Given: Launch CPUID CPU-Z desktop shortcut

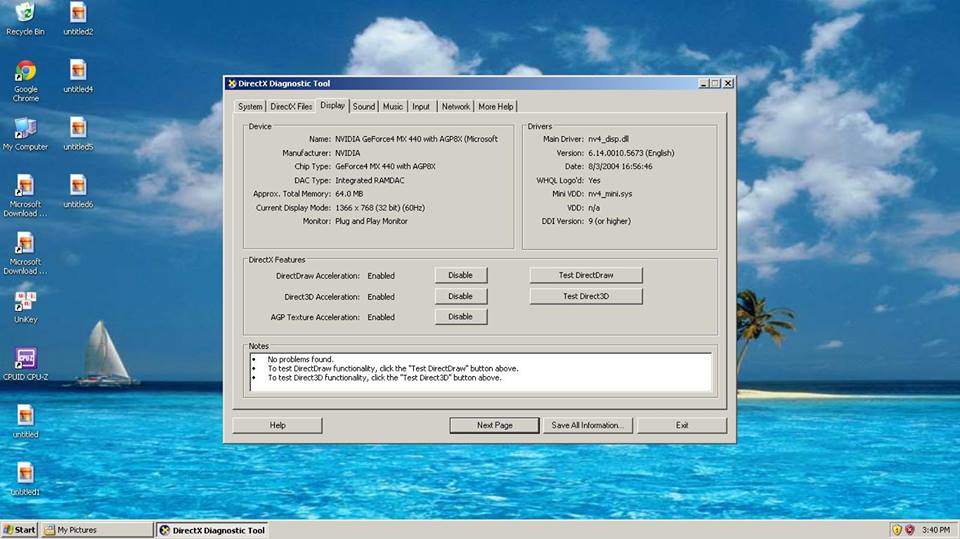Looking at the screenshot, I should pyautogui.click(x=25, y=360).
